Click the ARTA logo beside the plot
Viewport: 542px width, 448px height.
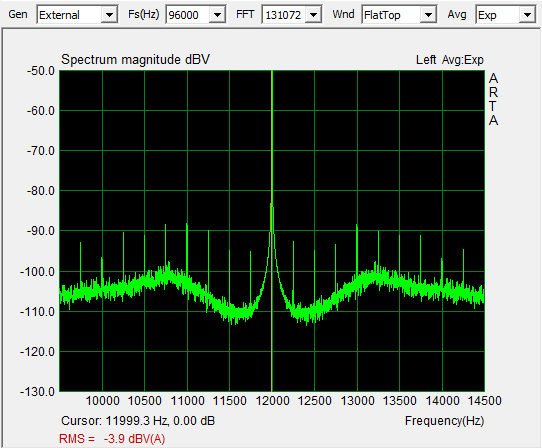(493, 99)
